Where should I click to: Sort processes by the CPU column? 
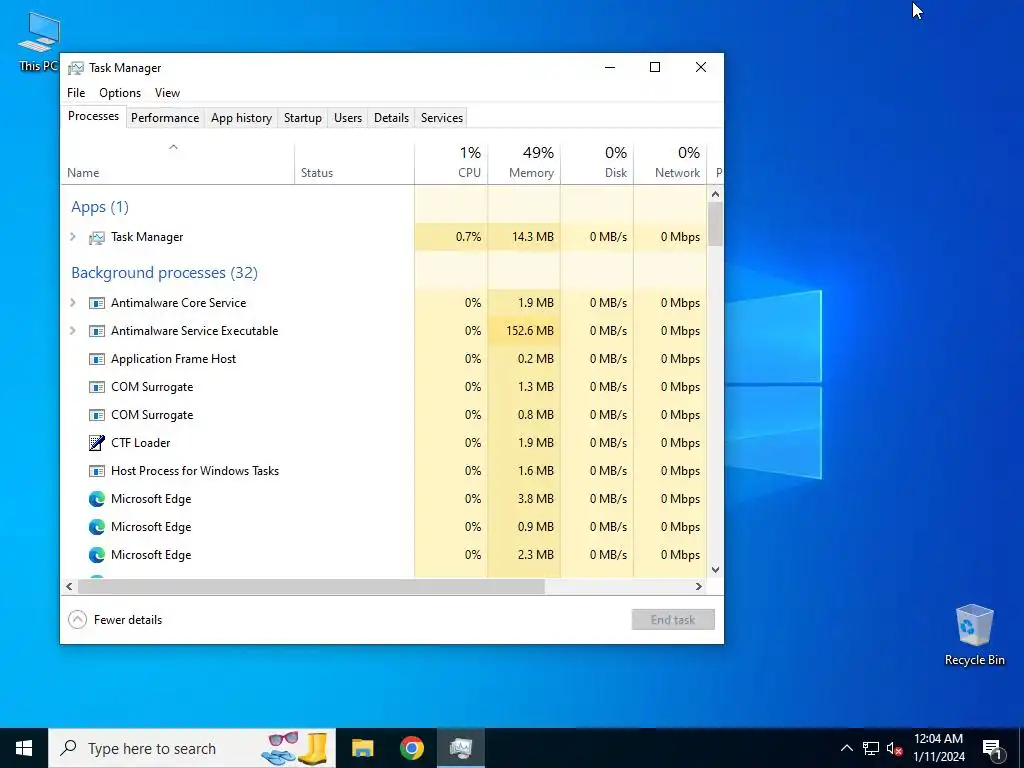451,163
